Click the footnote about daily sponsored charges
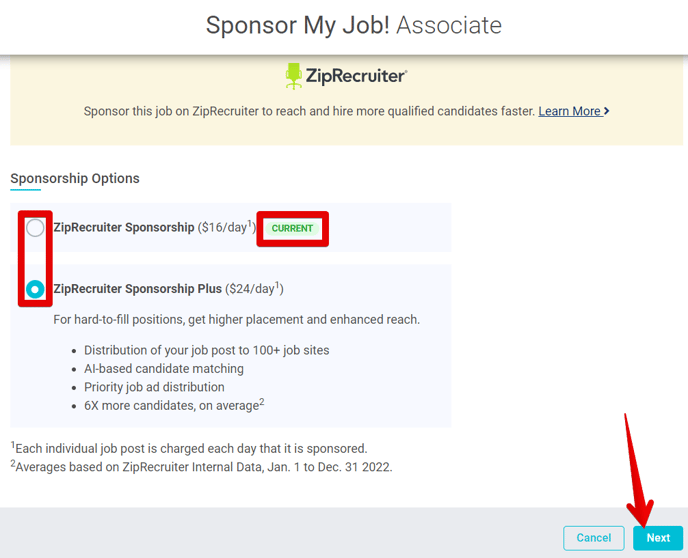This screenshot has height=558, width=688. [x=189, y=448]
